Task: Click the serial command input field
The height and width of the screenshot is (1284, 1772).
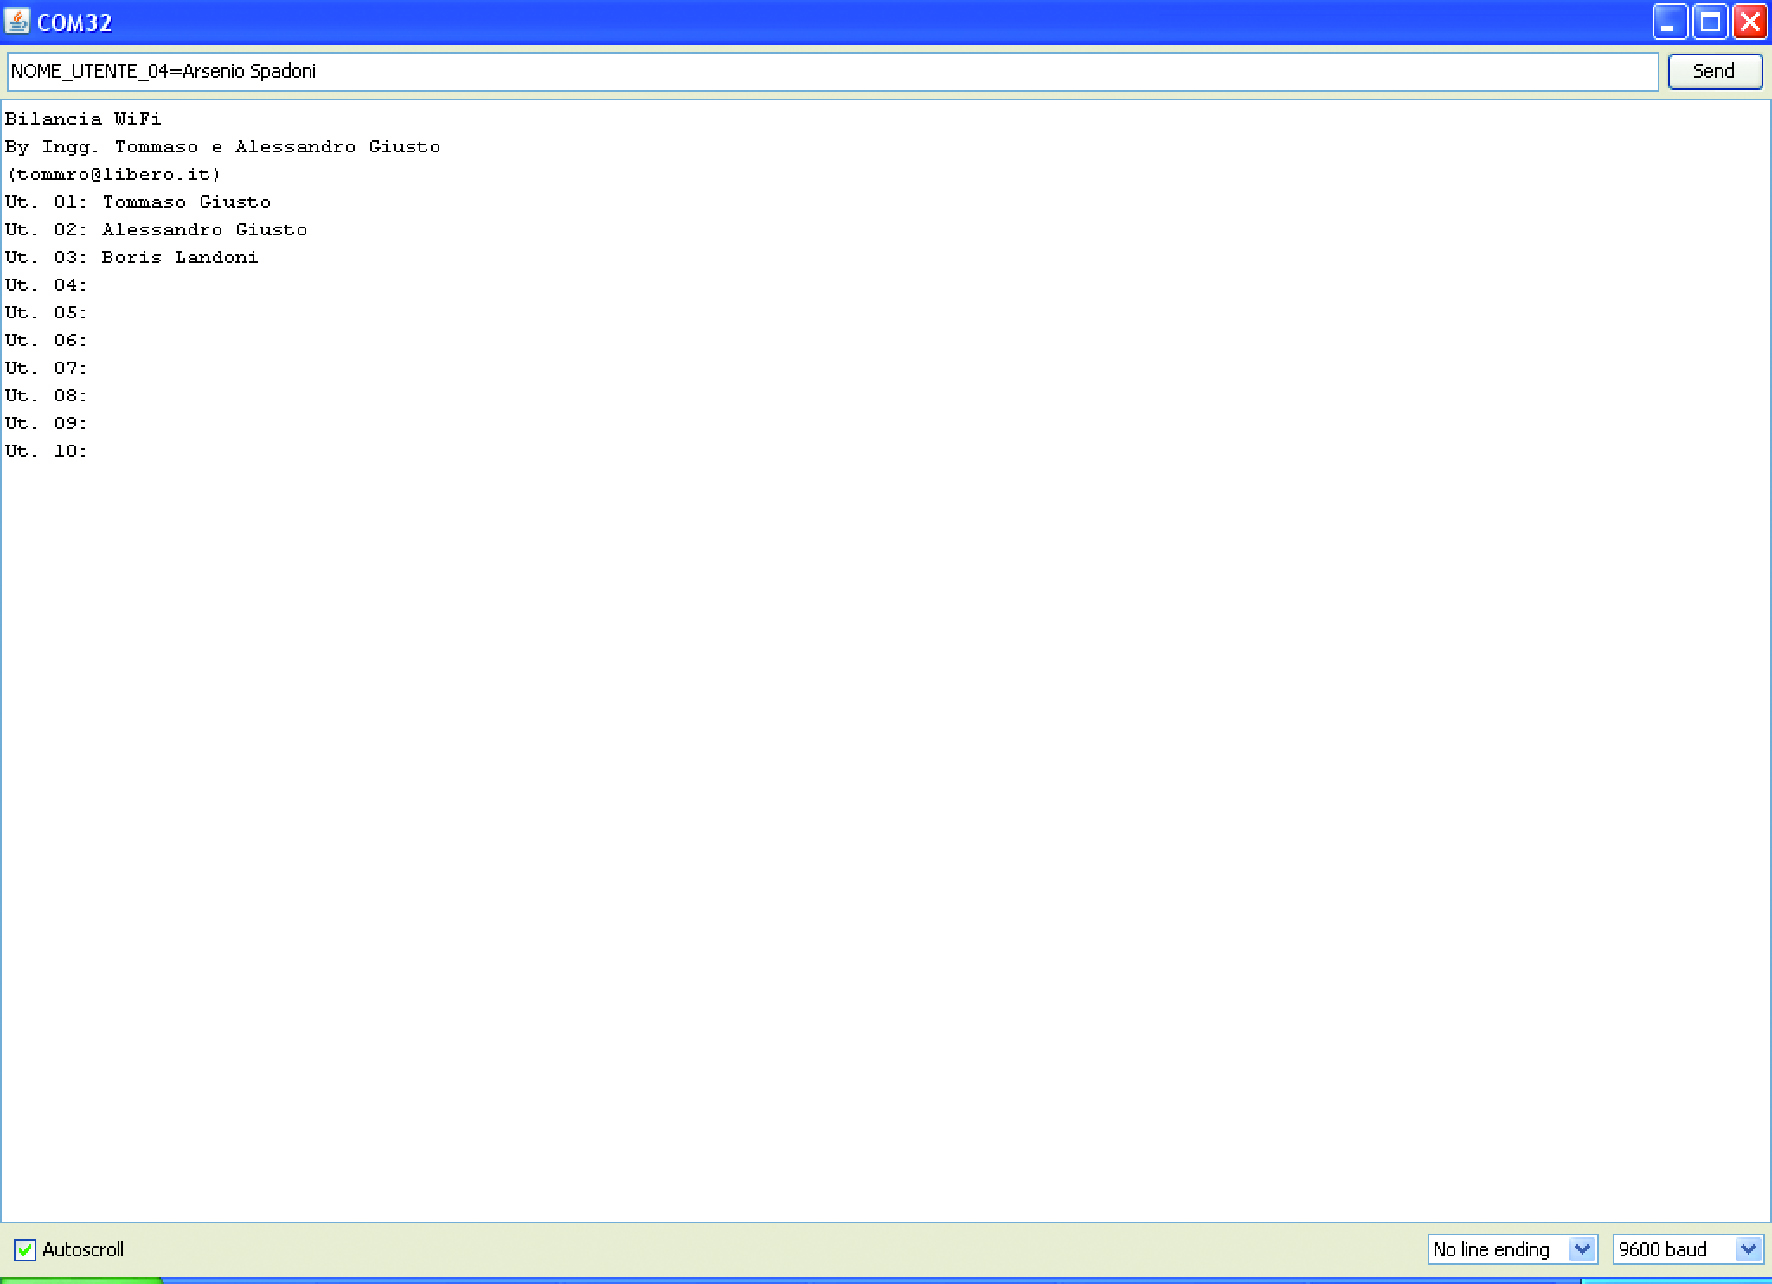Action: pos(832,71)
